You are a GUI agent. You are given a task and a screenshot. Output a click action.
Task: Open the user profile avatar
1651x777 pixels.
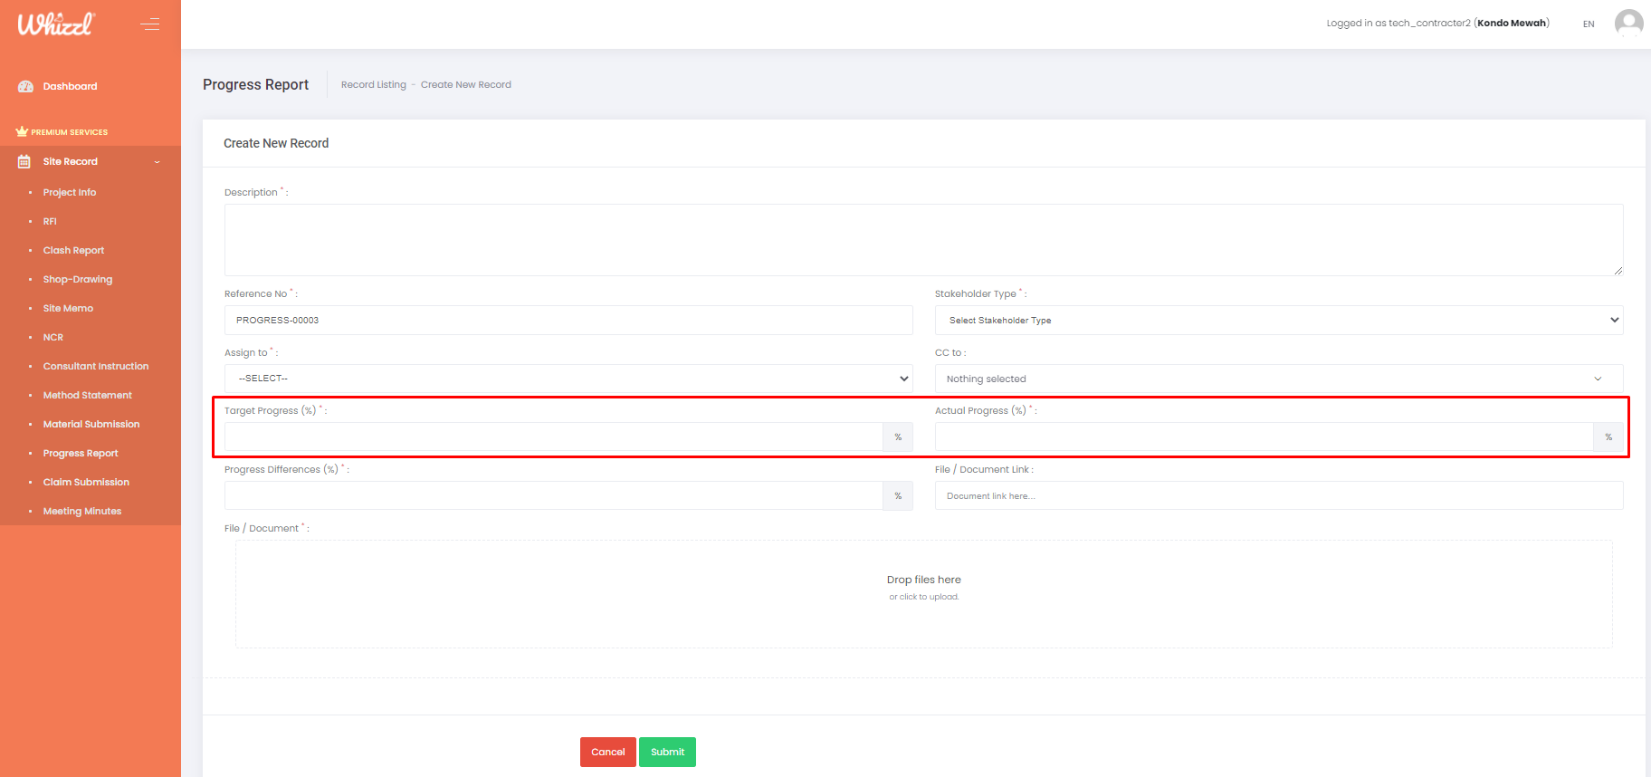[1628, 23]
